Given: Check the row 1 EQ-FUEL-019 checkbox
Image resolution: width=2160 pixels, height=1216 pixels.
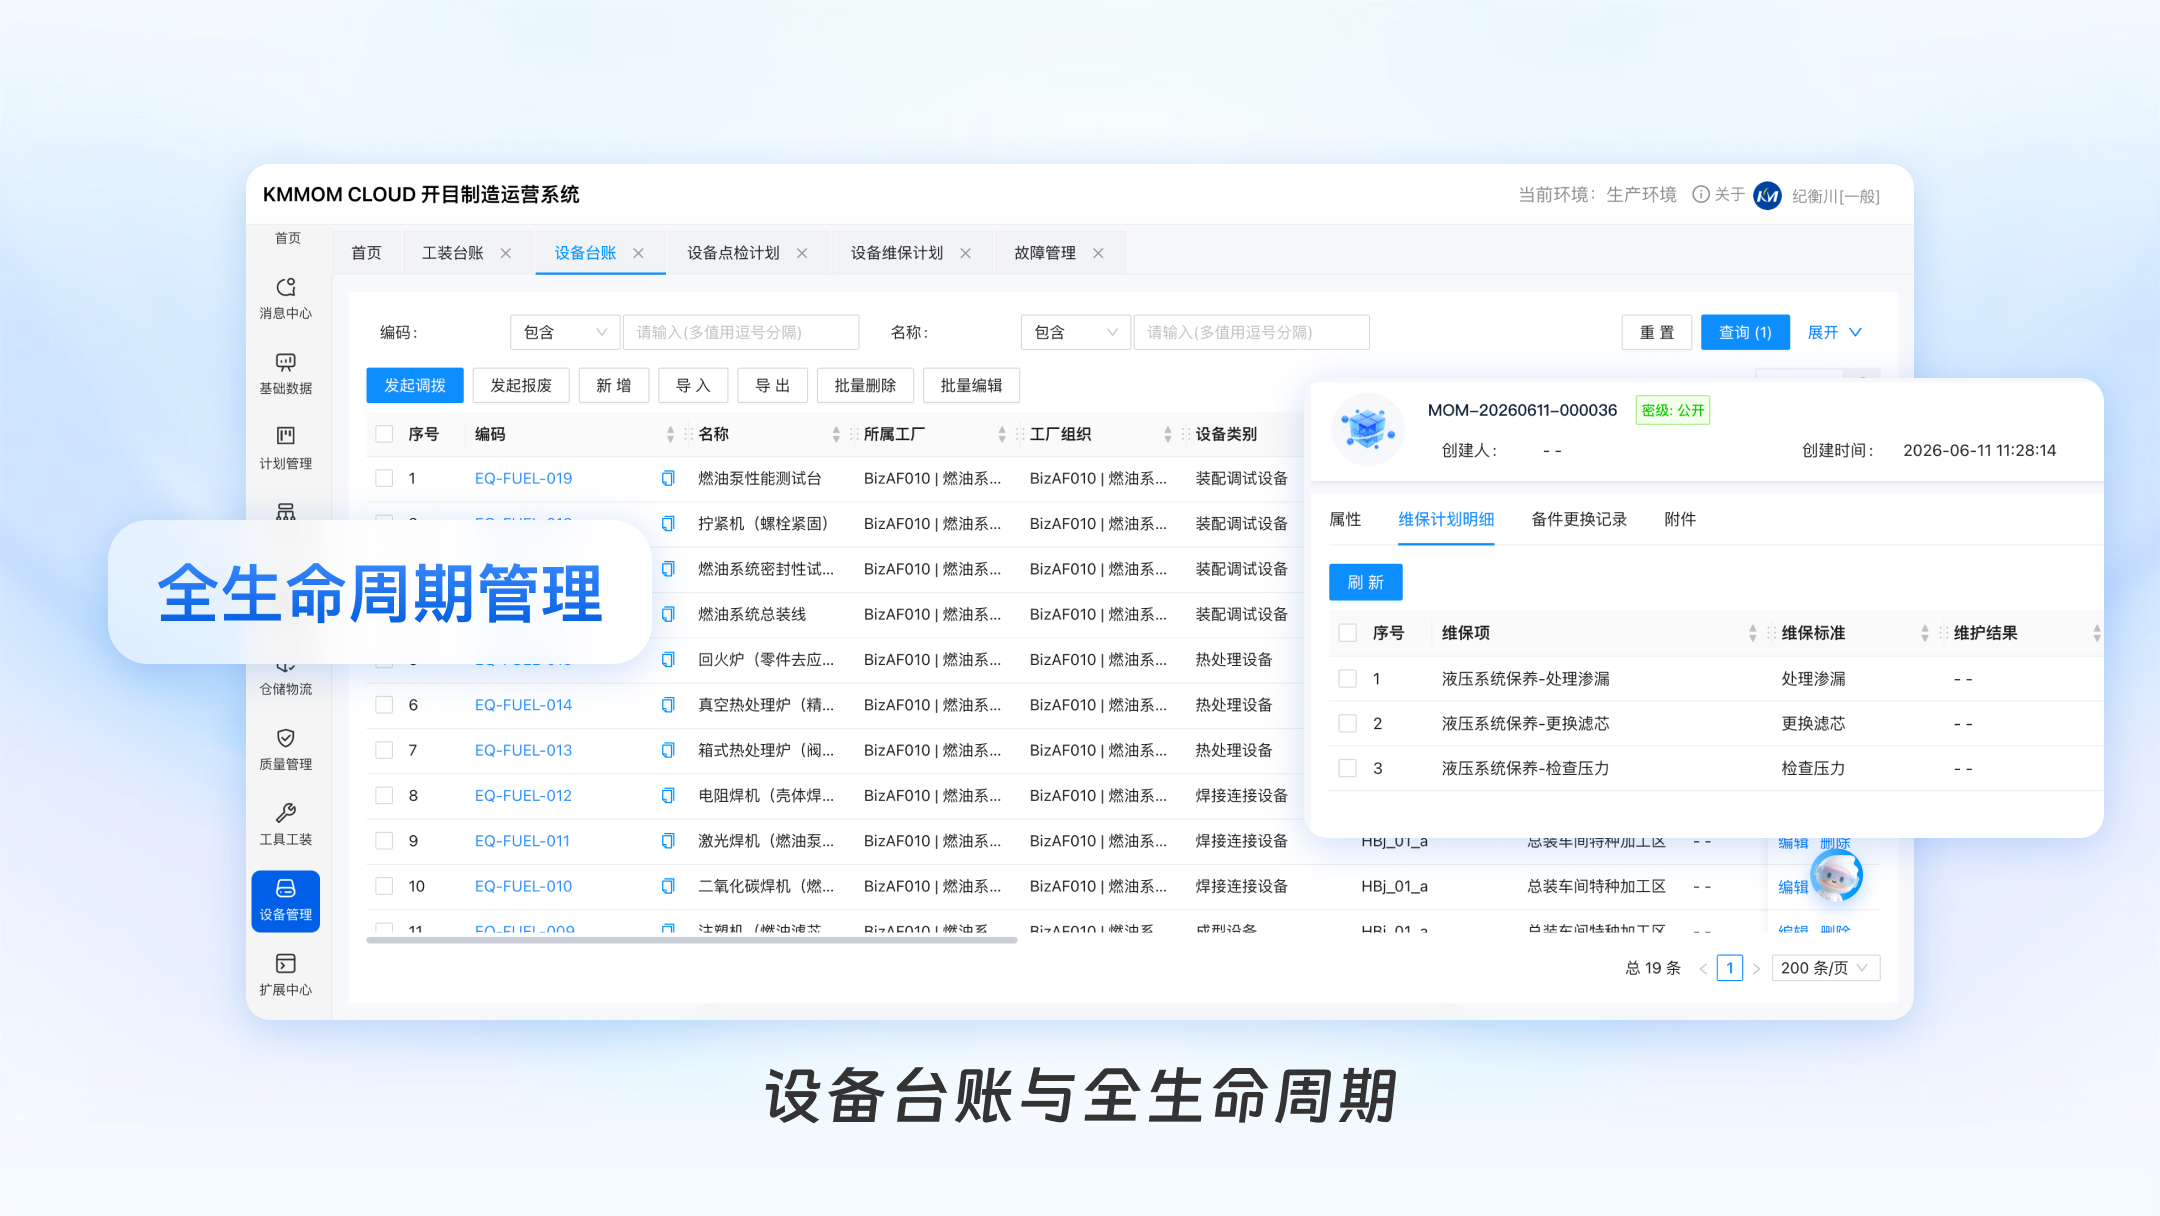Looking at the screenshot, I should (384, 478).
